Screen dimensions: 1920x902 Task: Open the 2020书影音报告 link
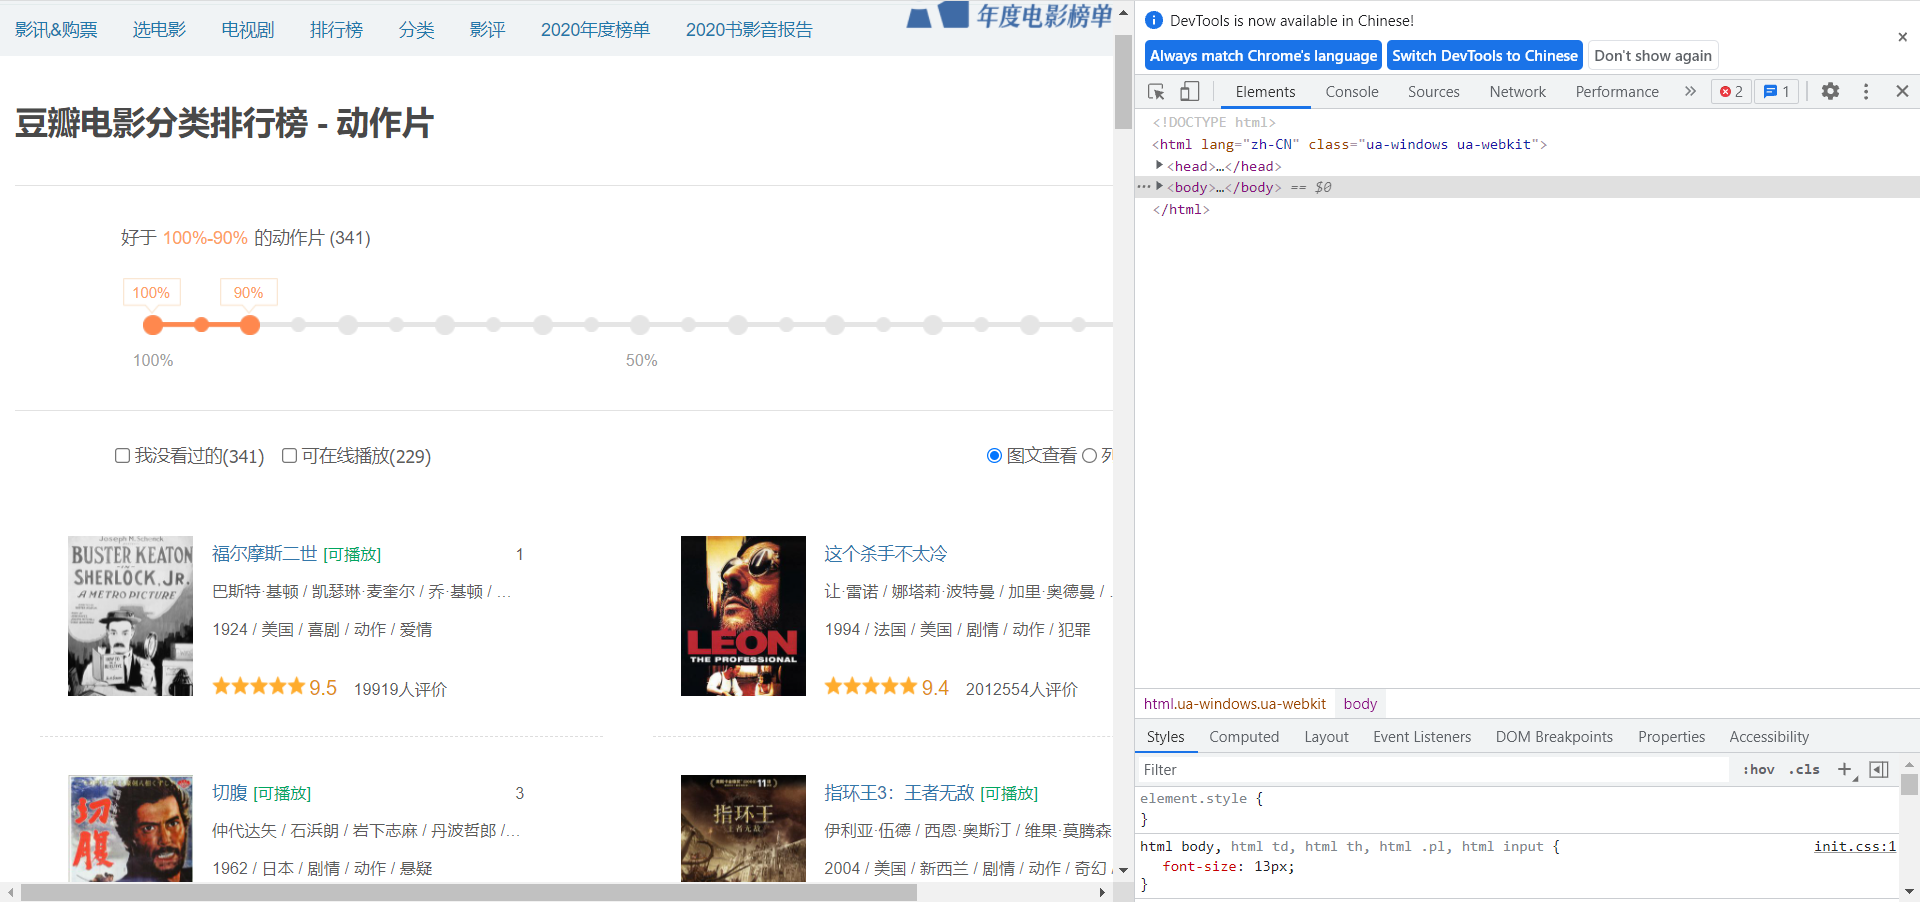[749, 29]
